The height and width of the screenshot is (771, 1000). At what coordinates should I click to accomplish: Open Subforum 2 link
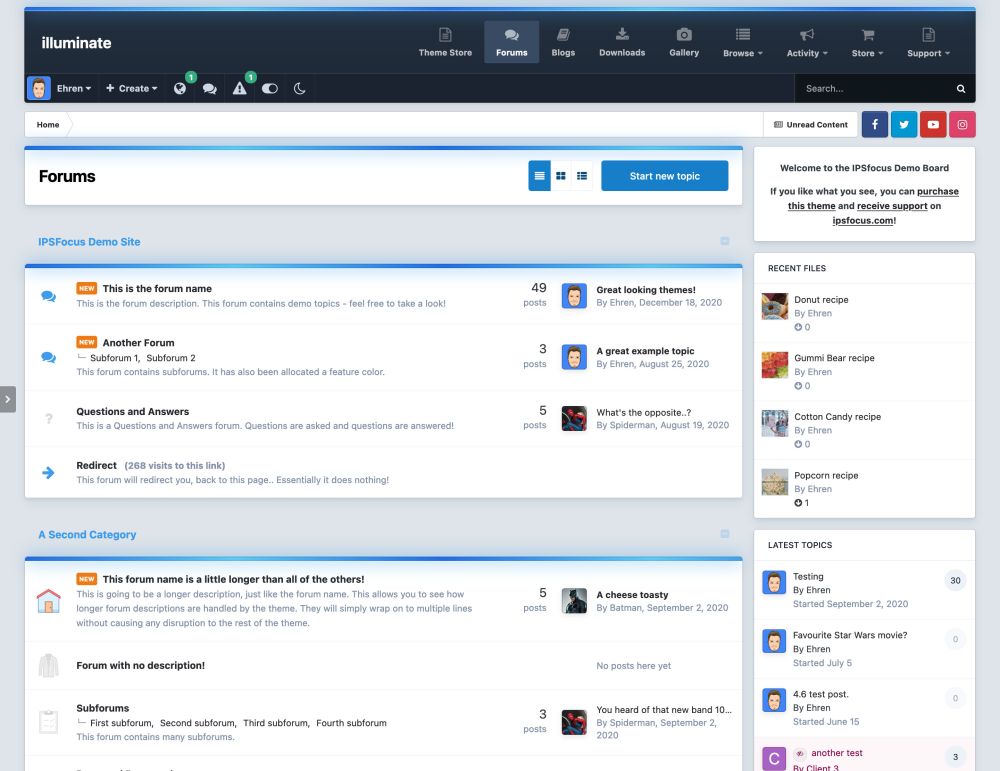(x=171, y=358)
